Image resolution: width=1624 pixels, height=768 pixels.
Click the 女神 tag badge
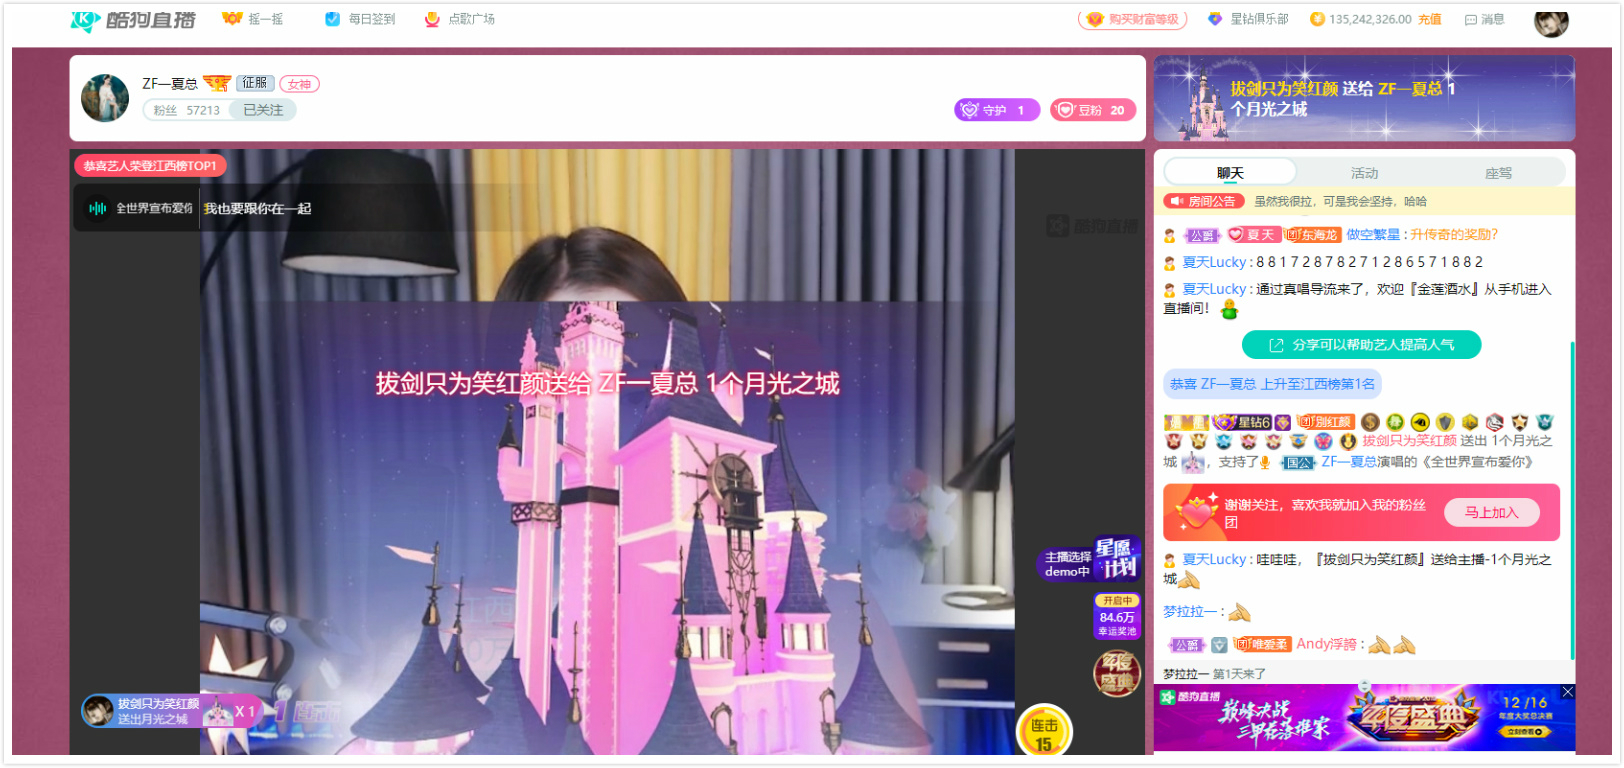click(299, 84)
